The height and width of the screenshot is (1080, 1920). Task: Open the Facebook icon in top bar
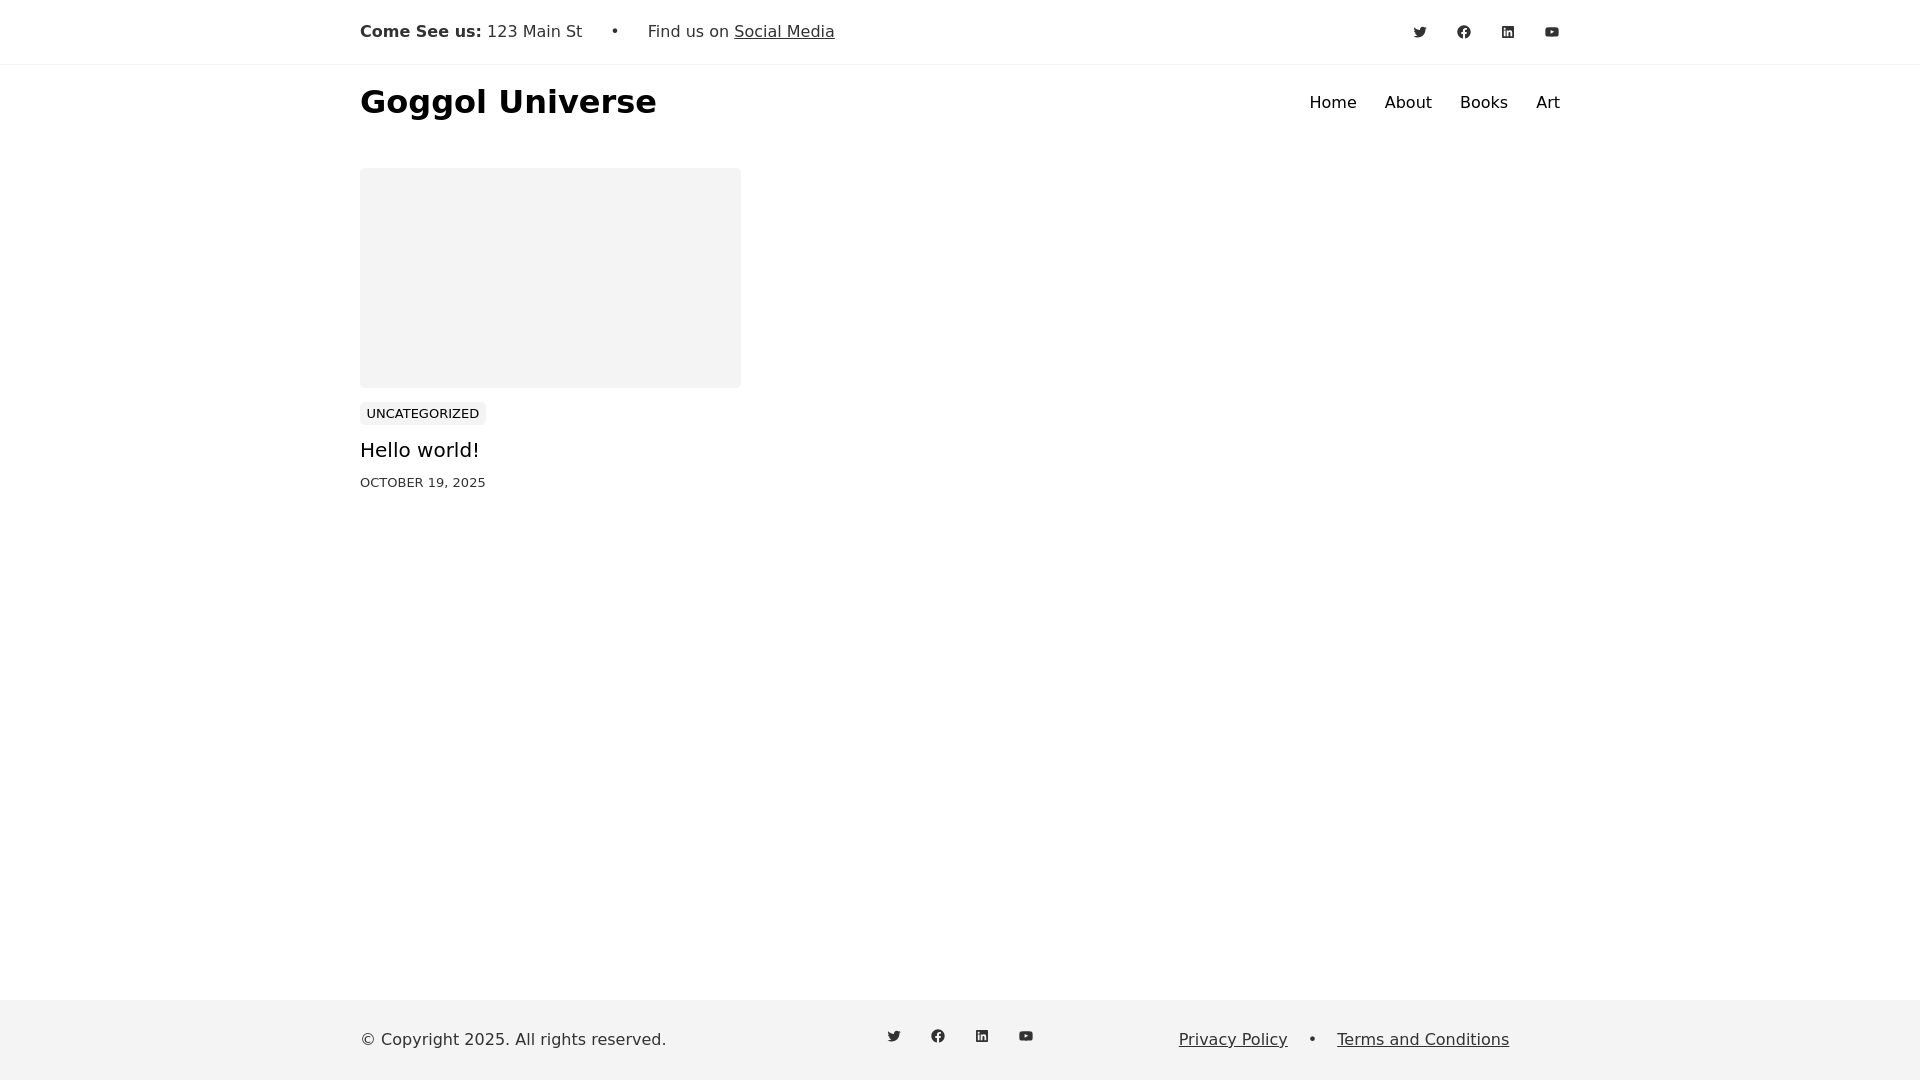click(x=1464, y=32)
